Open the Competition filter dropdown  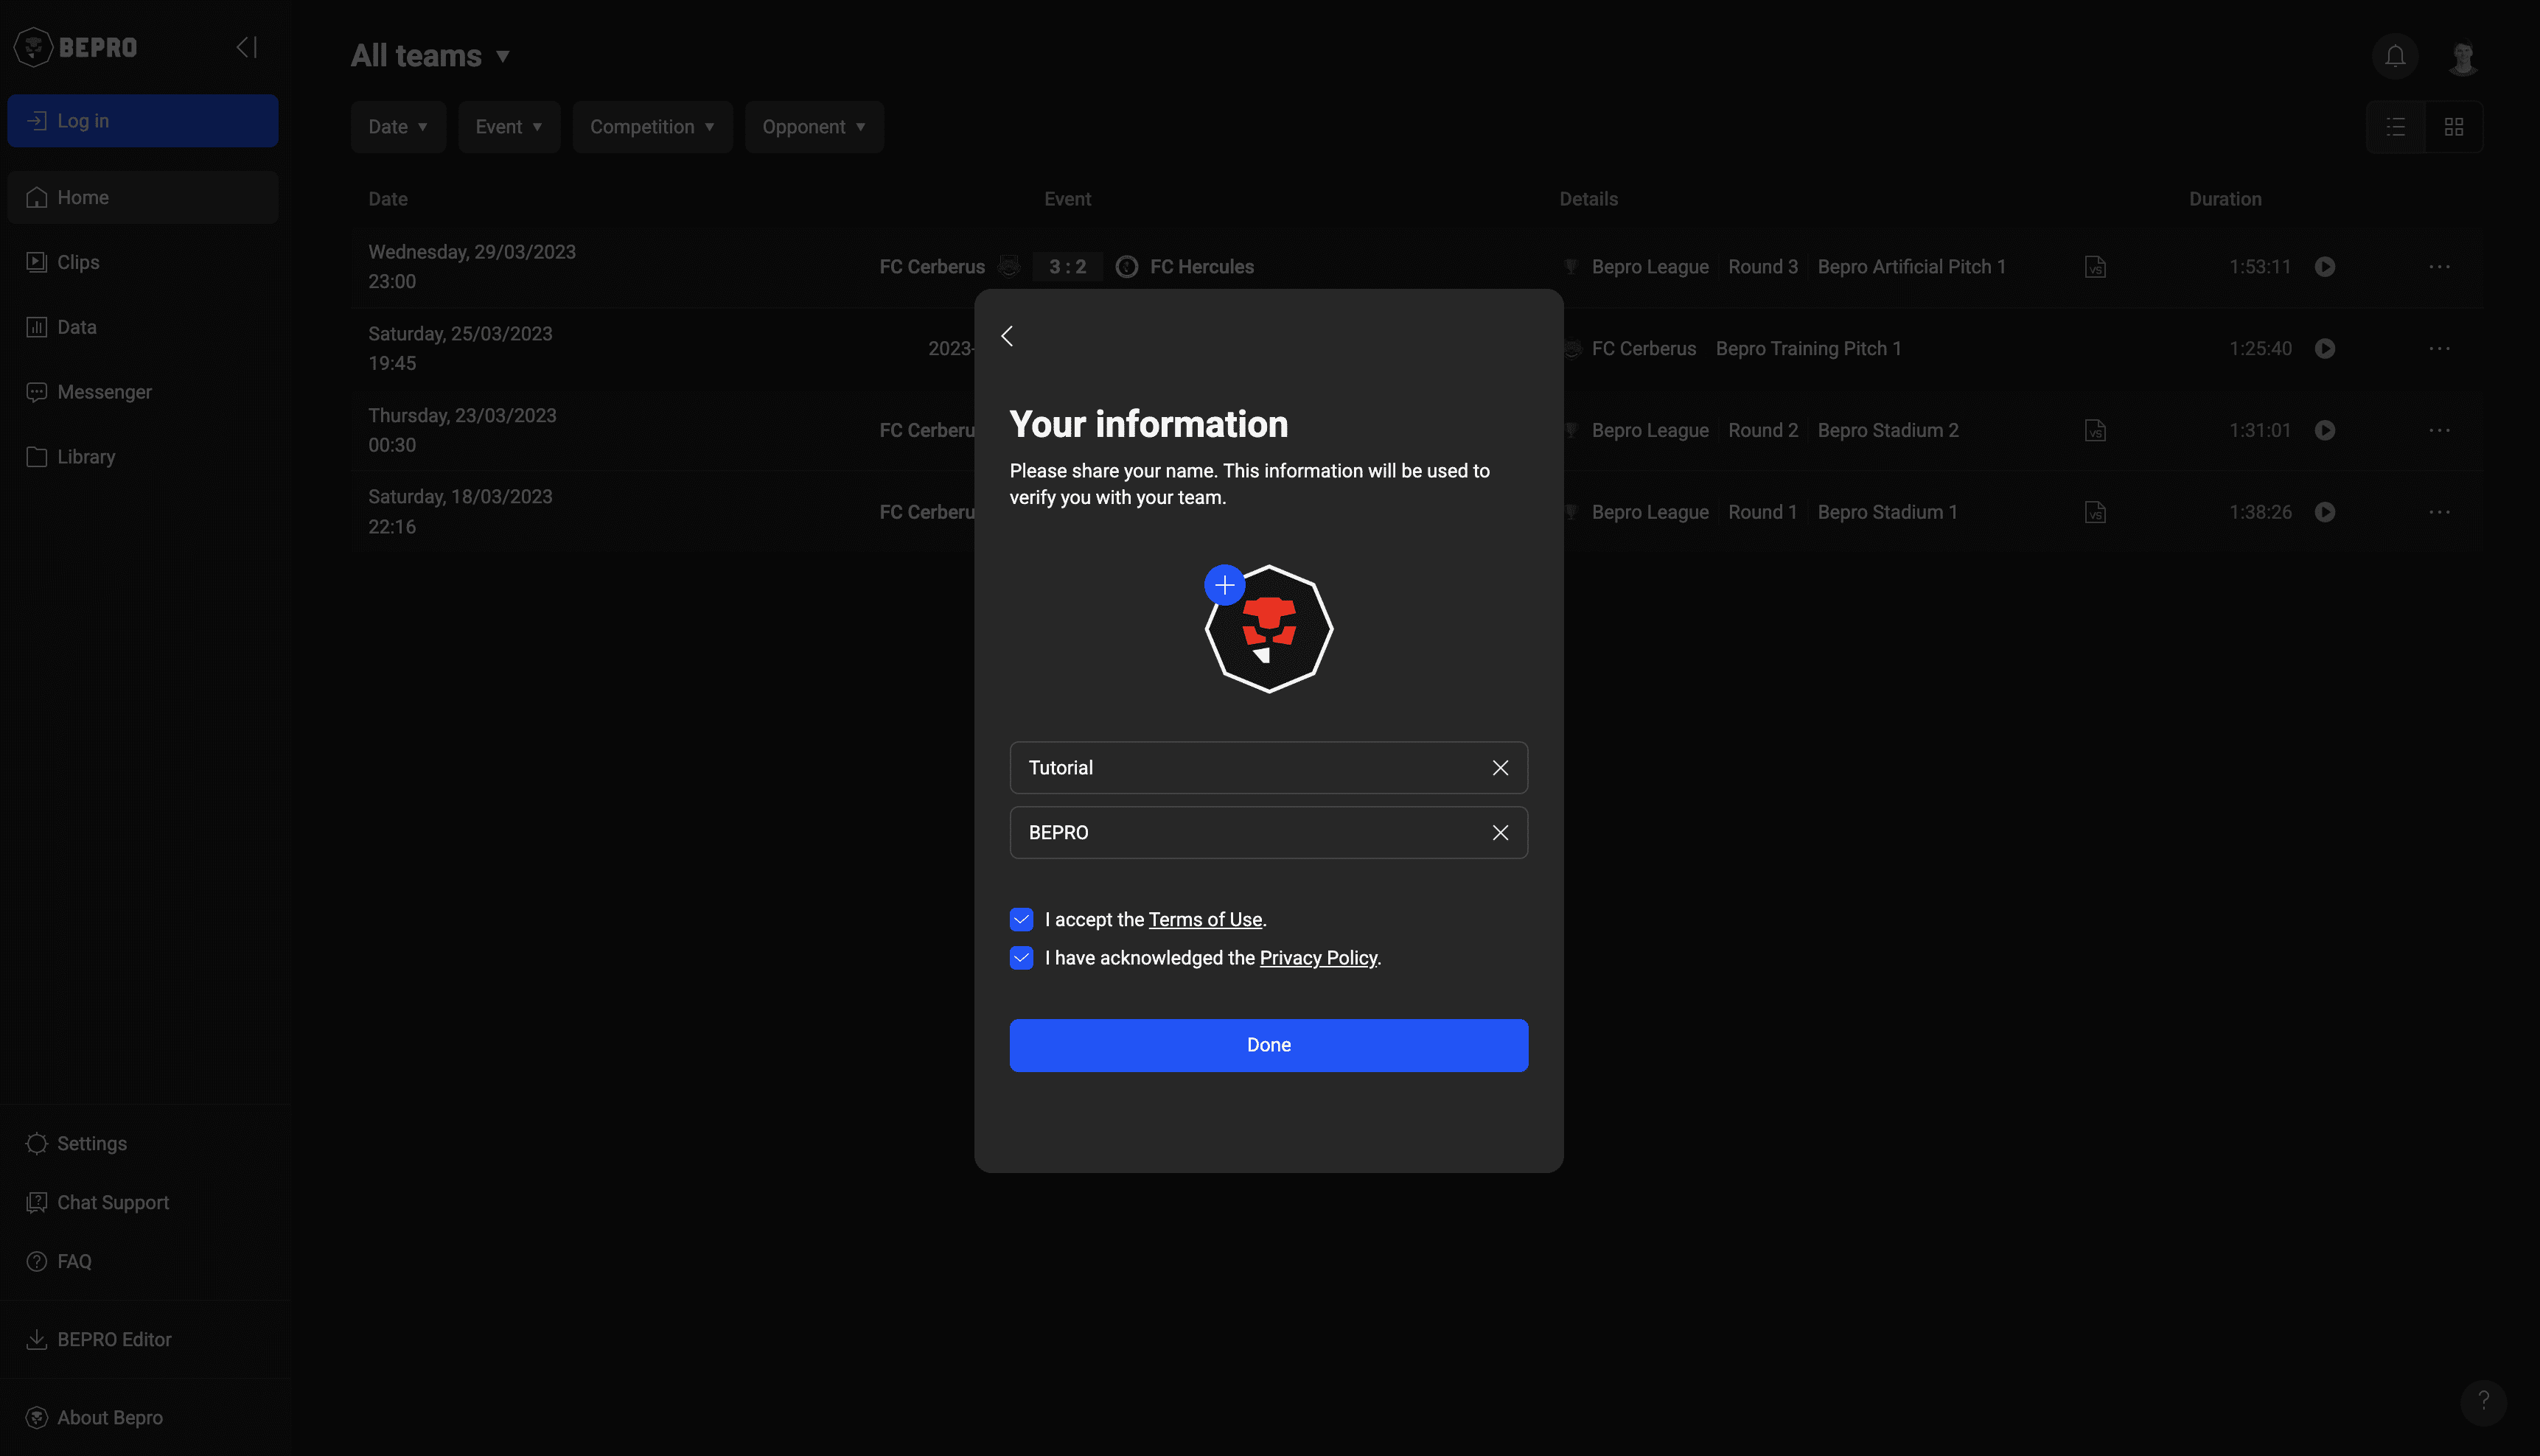click(x=652, y=127)
